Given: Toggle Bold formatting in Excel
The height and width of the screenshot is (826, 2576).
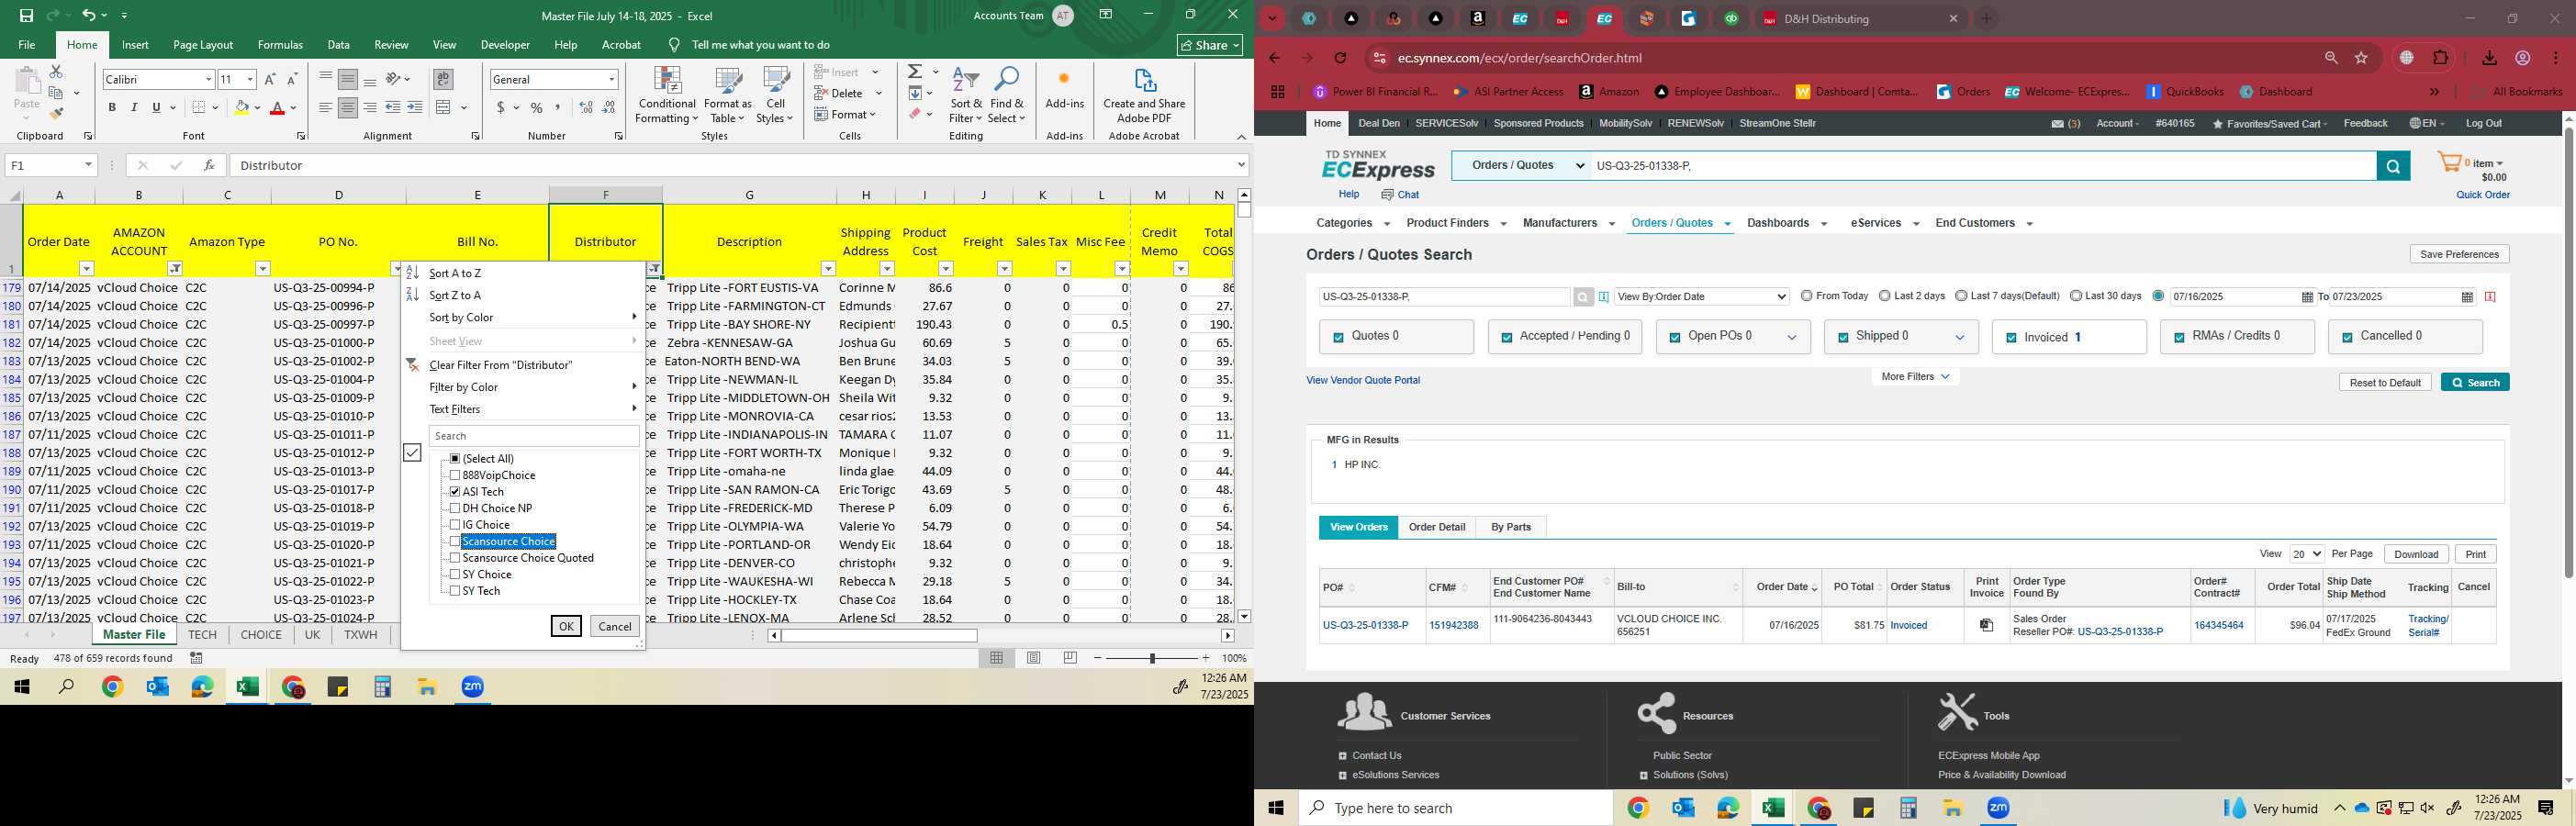Looking at the screenshot, I should pyautogui.click(x=112, y=107).
